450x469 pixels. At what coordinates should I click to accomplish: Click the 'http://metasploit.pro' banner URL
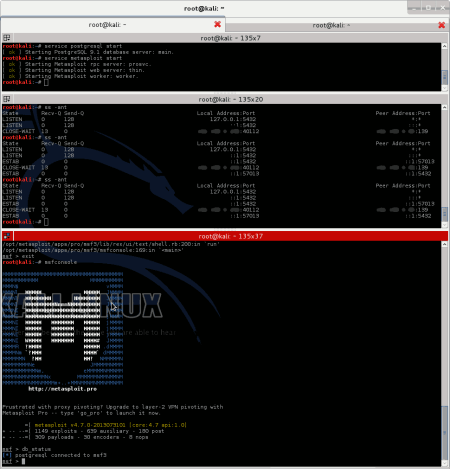coord(63,389)
